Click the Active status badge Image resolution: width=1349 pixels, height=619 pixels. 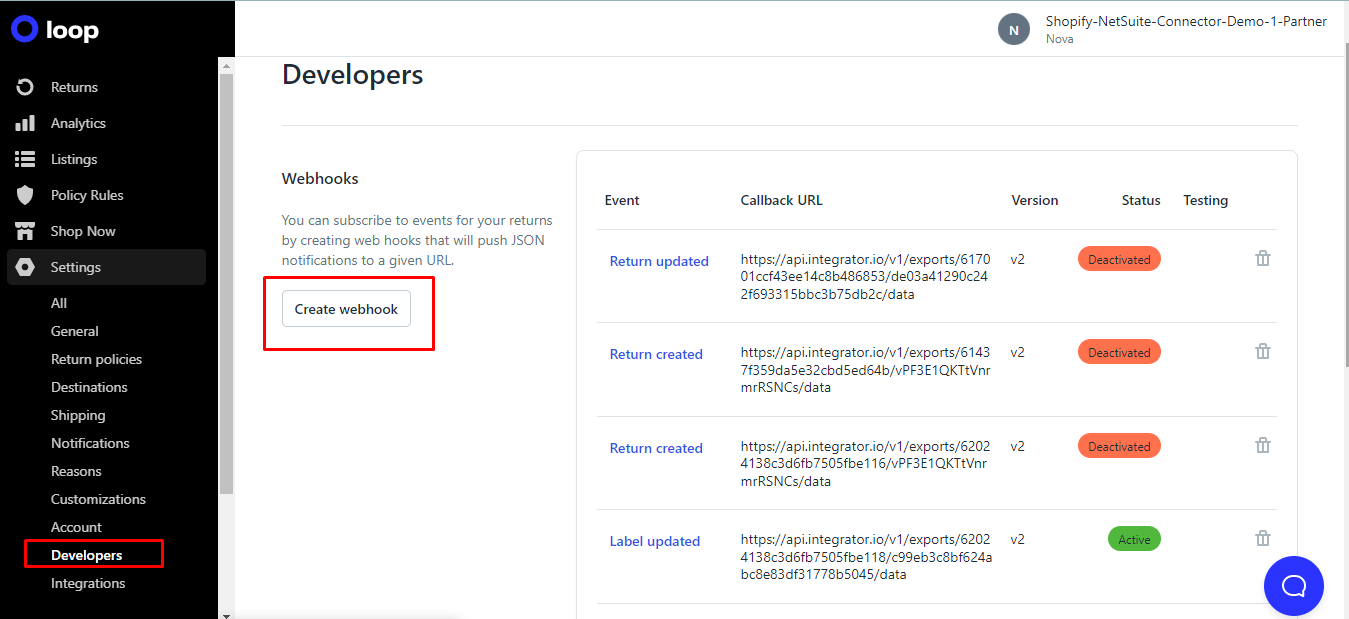point(1134,538)
